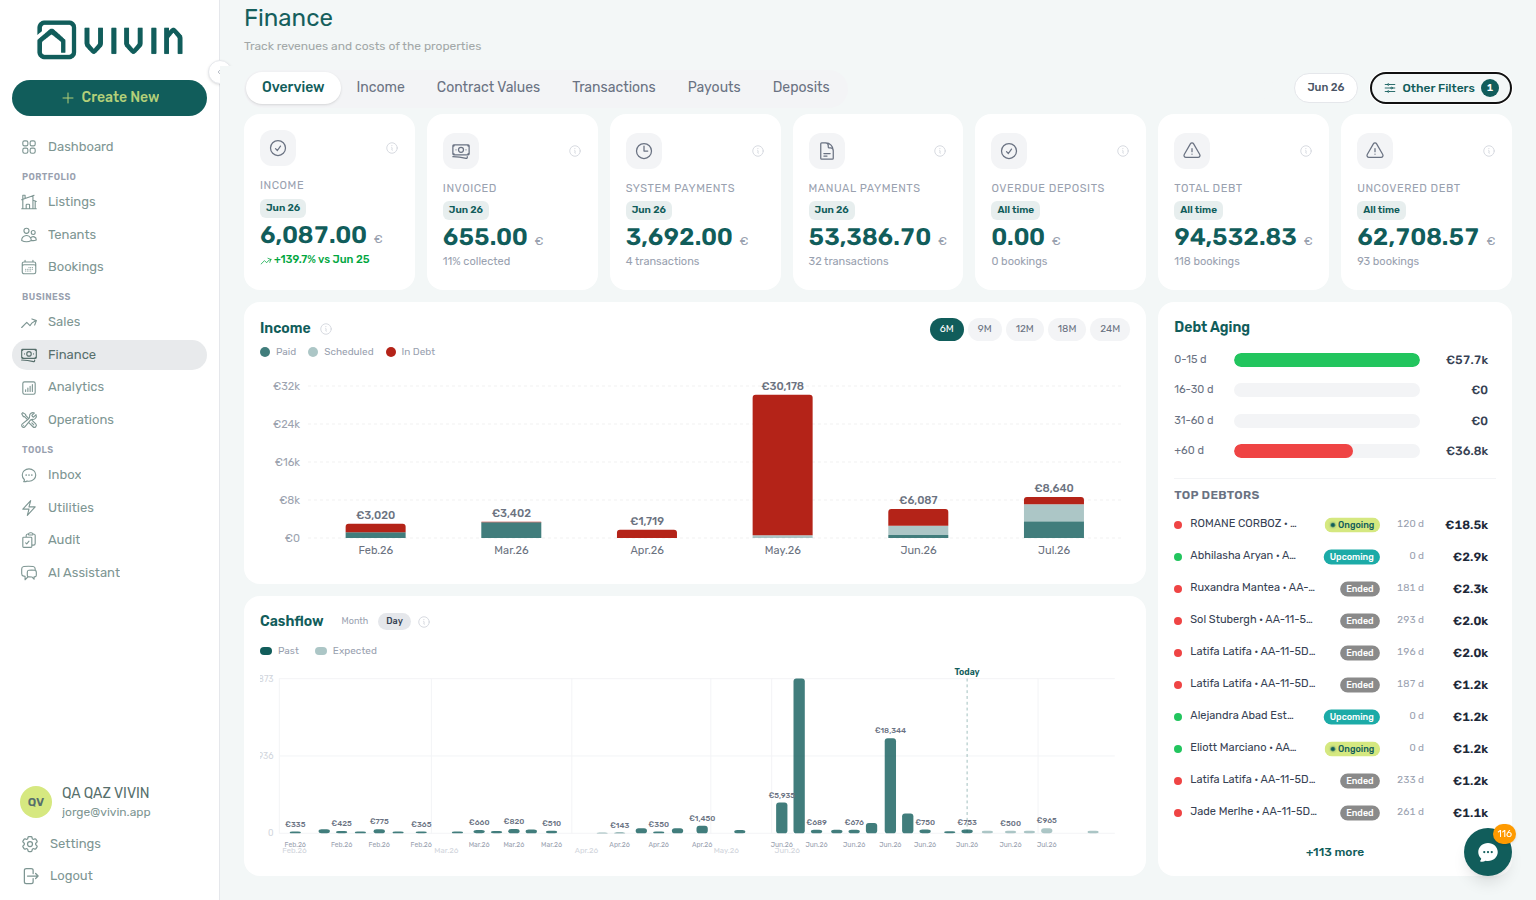The image size is (1536, 900).
Task: Open the info icon beside Income chart title
Action: coord(326,329)
